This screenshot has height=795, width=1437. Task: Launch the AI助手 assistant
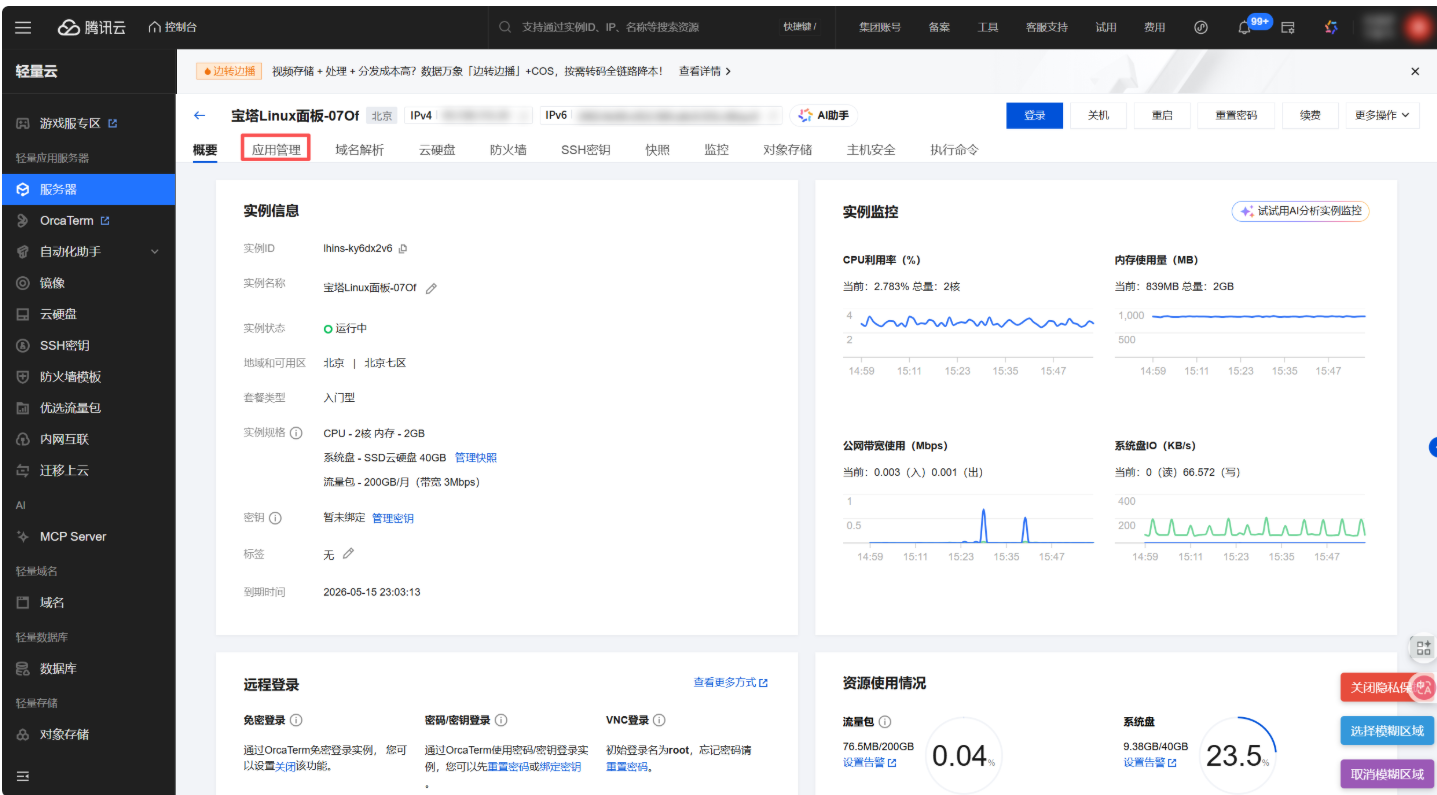[824, 116]
